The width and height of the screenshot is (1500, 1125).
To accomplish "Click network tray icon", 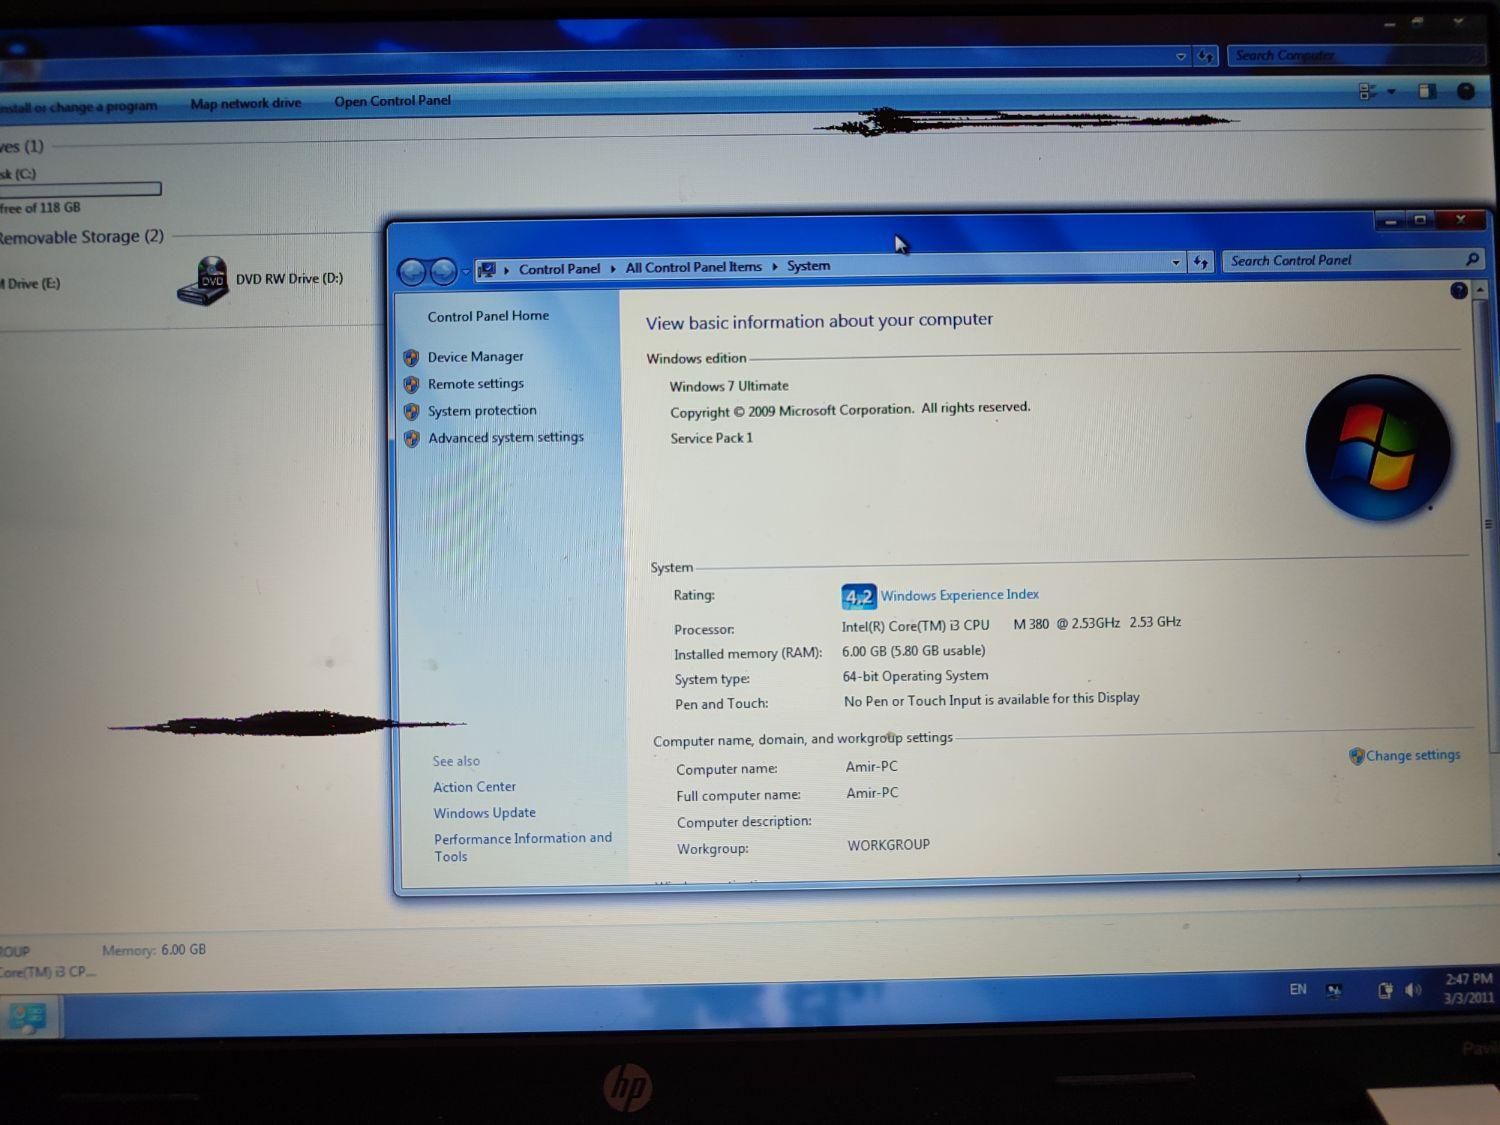I will click(x=1334, y=991).
